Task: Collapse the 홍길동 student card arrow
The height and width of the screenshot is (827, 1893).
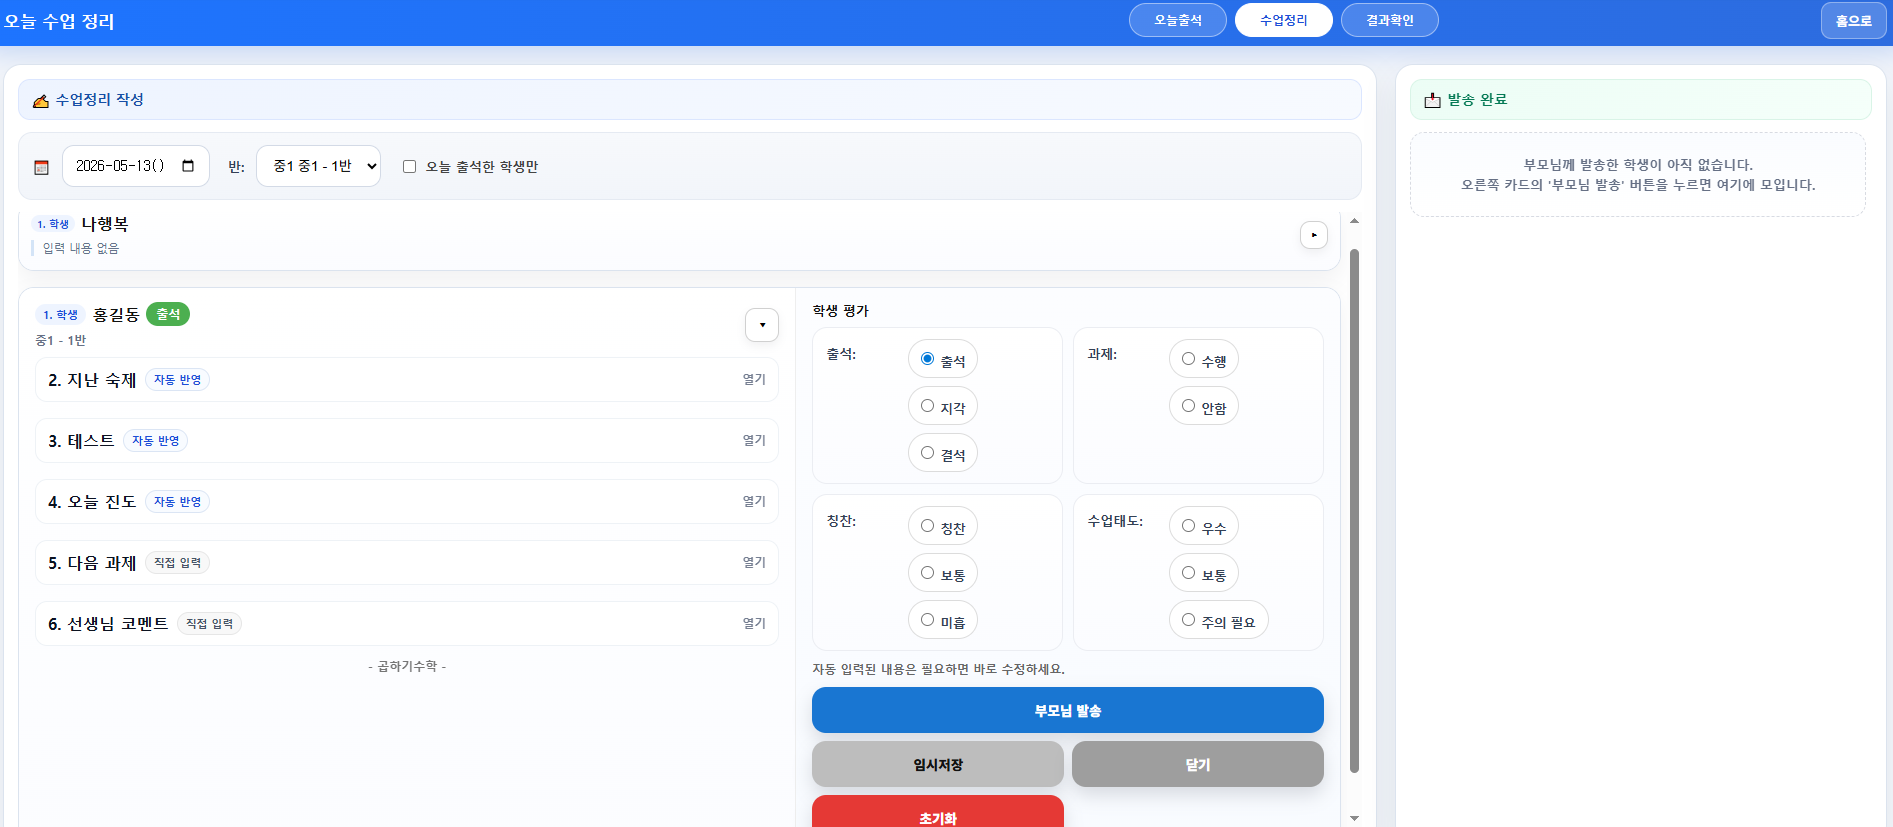Action: [x=762, y=325]
